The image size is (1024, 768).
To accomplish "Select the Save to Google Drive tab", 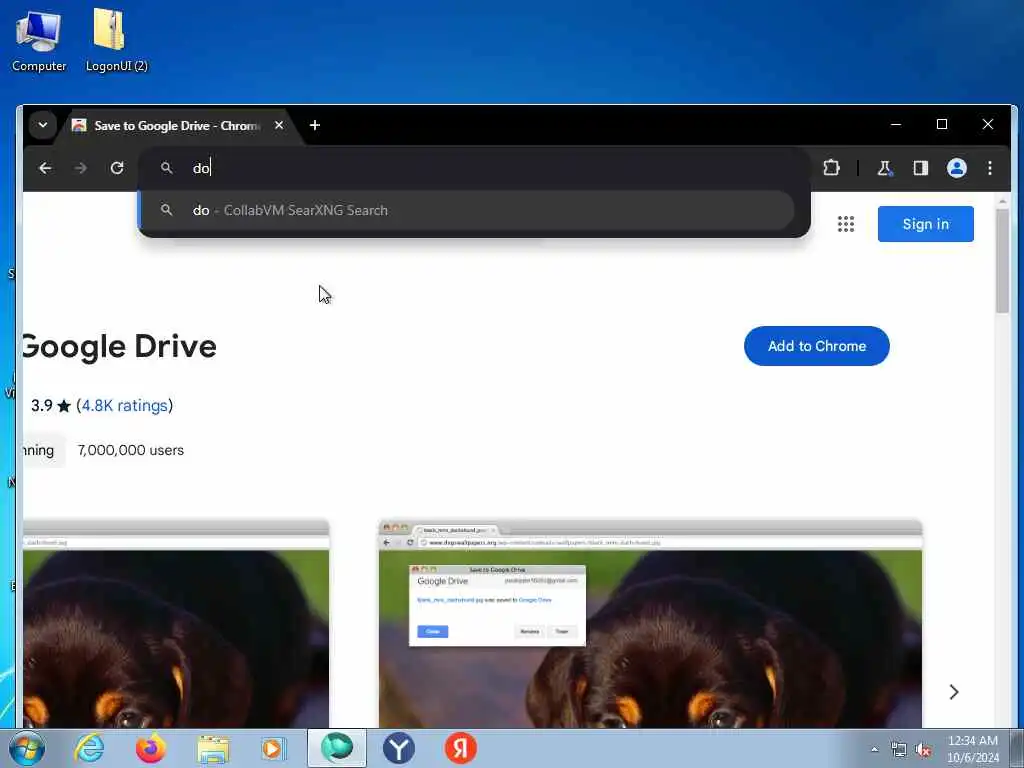I will coord(176,125).
